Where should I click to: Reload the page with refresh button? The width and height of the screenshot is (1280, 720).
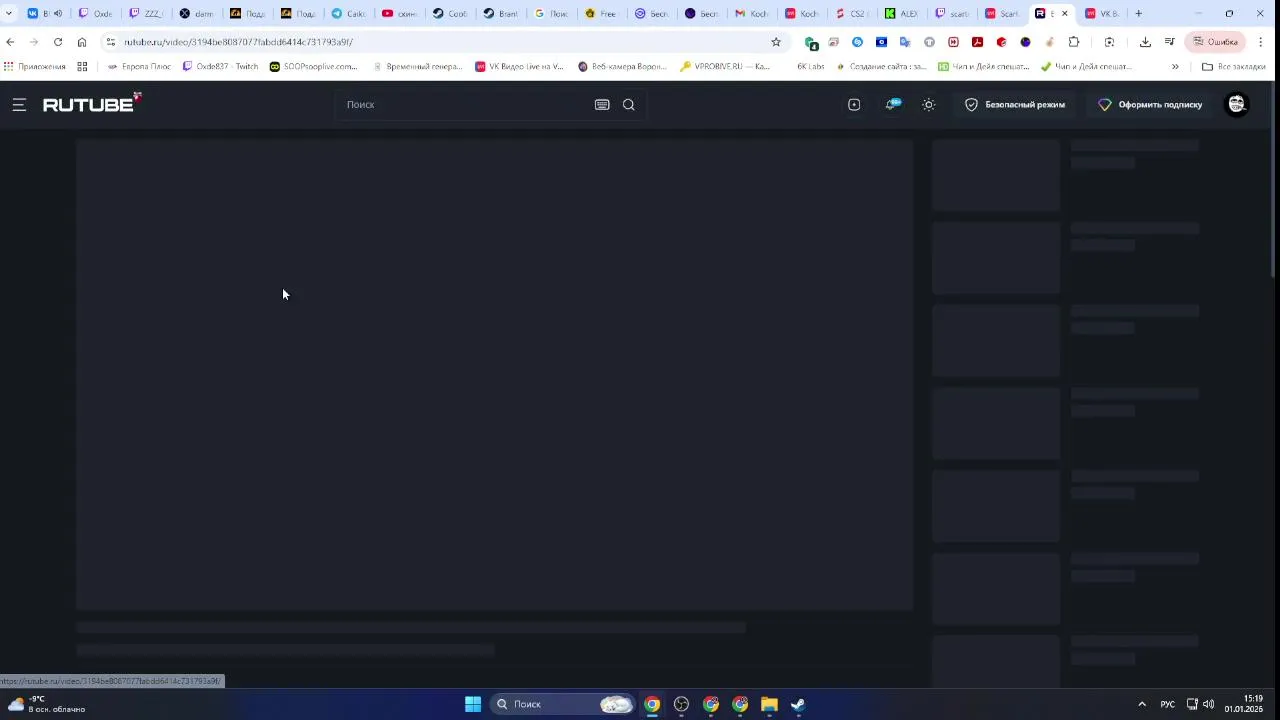(58, 42)
